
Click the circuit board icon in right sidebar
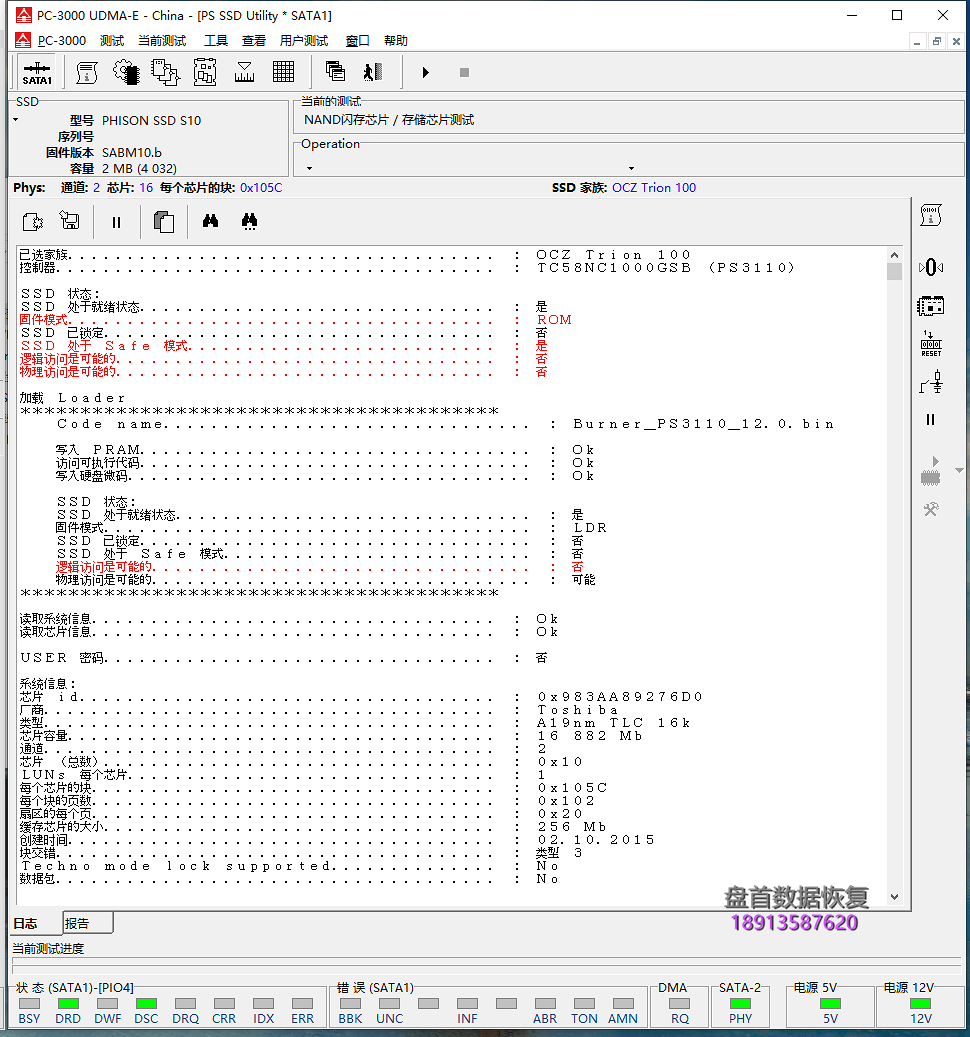[x=930, y=306]
